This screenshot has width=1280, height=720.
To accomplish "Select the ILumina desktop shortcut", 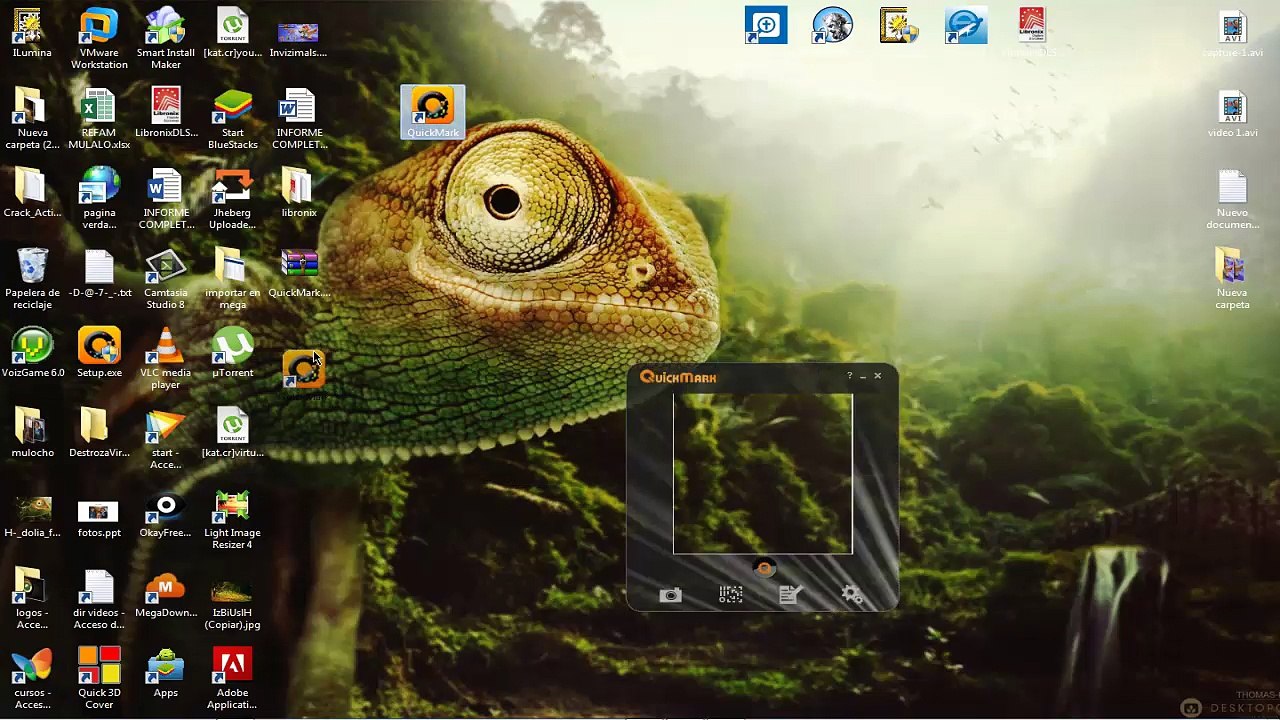I will coord(32,32).
